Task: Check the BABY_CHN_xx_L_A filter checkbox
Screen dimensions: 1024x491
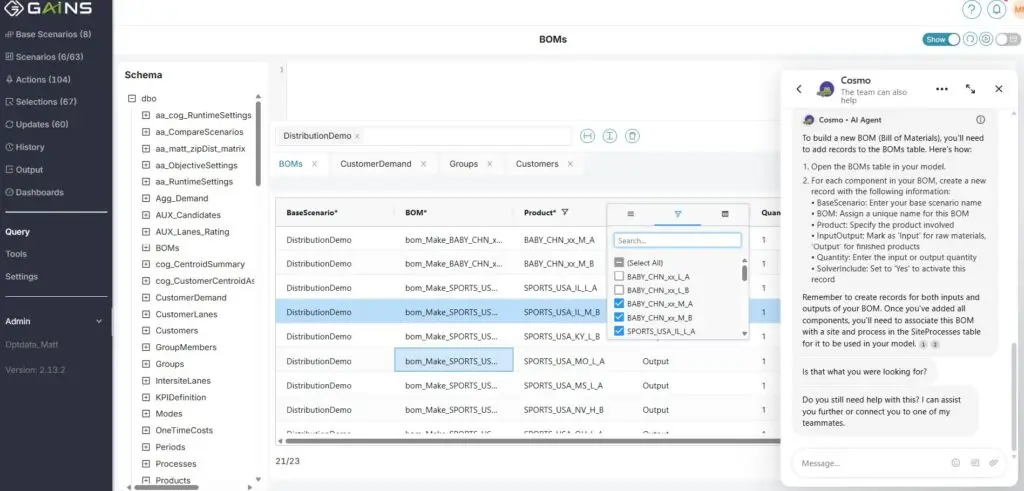Action: click(620, 276)
